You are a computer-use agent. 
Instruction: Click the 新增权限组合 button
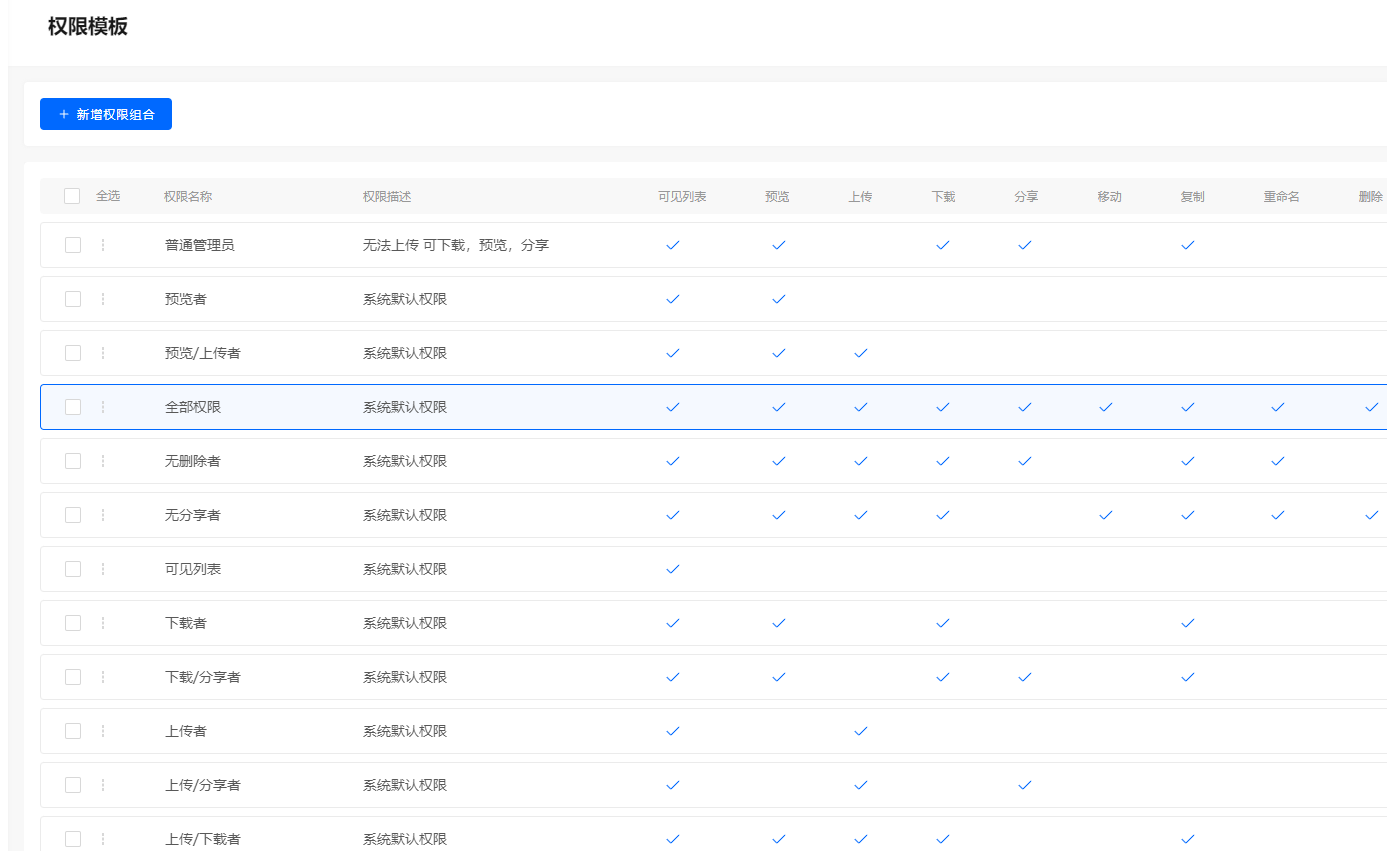106,114
